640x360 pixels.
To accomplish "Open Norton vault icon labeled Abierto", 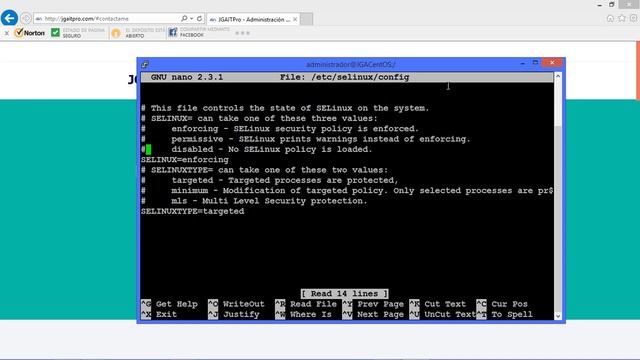I will 116,33.
